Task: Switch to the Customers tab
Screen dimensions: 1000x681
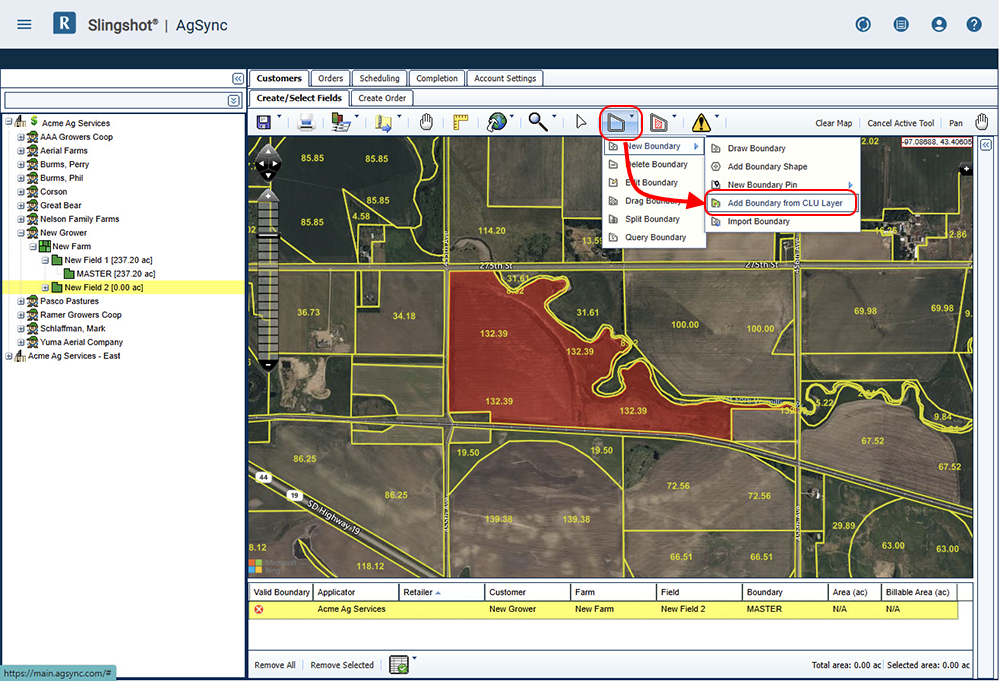Action: (x=279, y=78)
